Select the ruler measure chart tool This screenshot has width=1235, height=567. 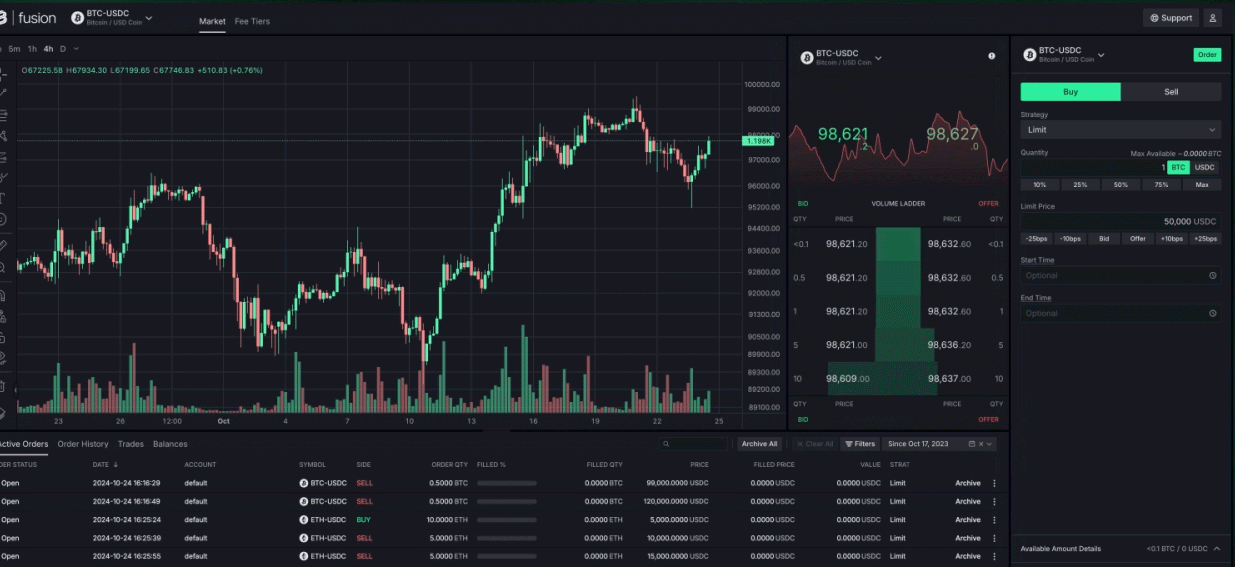[3, 244]
